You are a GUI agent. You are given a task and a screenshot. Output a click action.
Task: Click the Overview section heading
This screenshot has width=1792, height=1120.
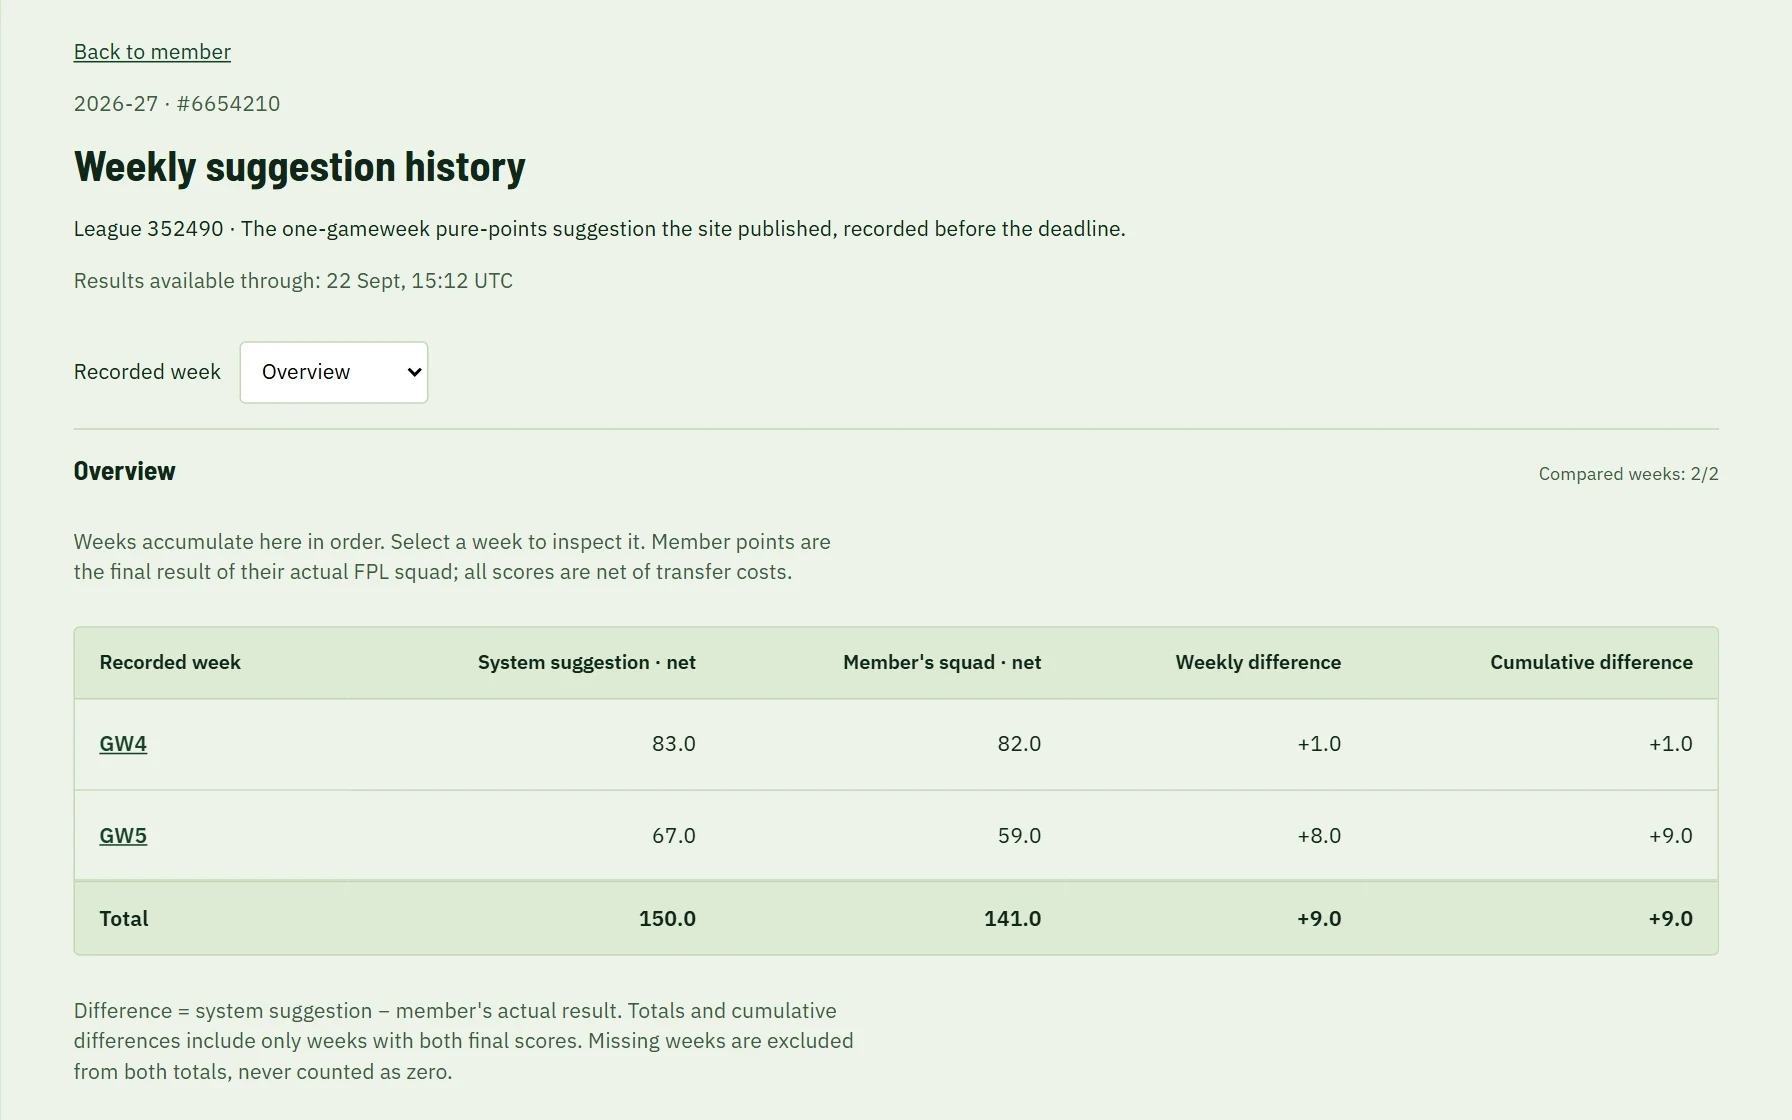[125, 471]
